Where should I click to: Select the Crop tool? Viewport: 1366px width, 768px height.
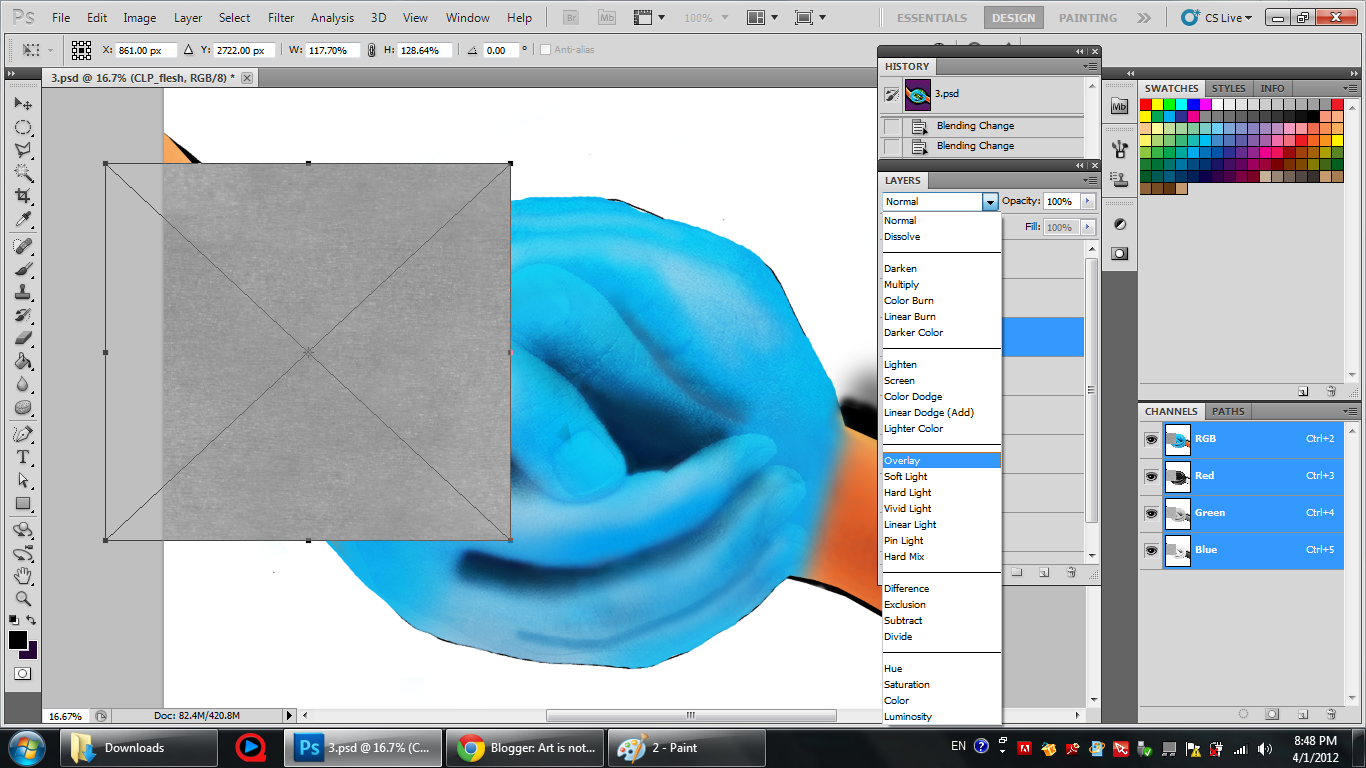coord(22,196)
